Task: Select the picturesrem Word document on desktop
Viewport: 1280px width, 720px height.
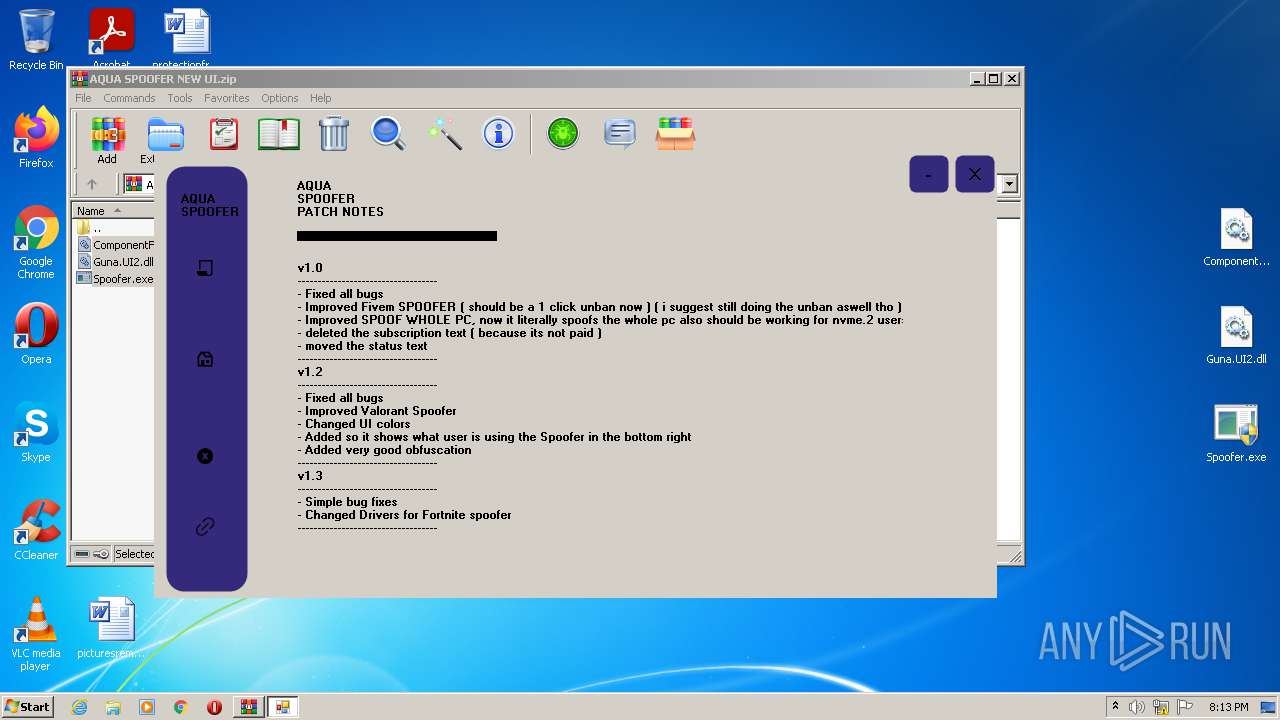Action: 111,628
